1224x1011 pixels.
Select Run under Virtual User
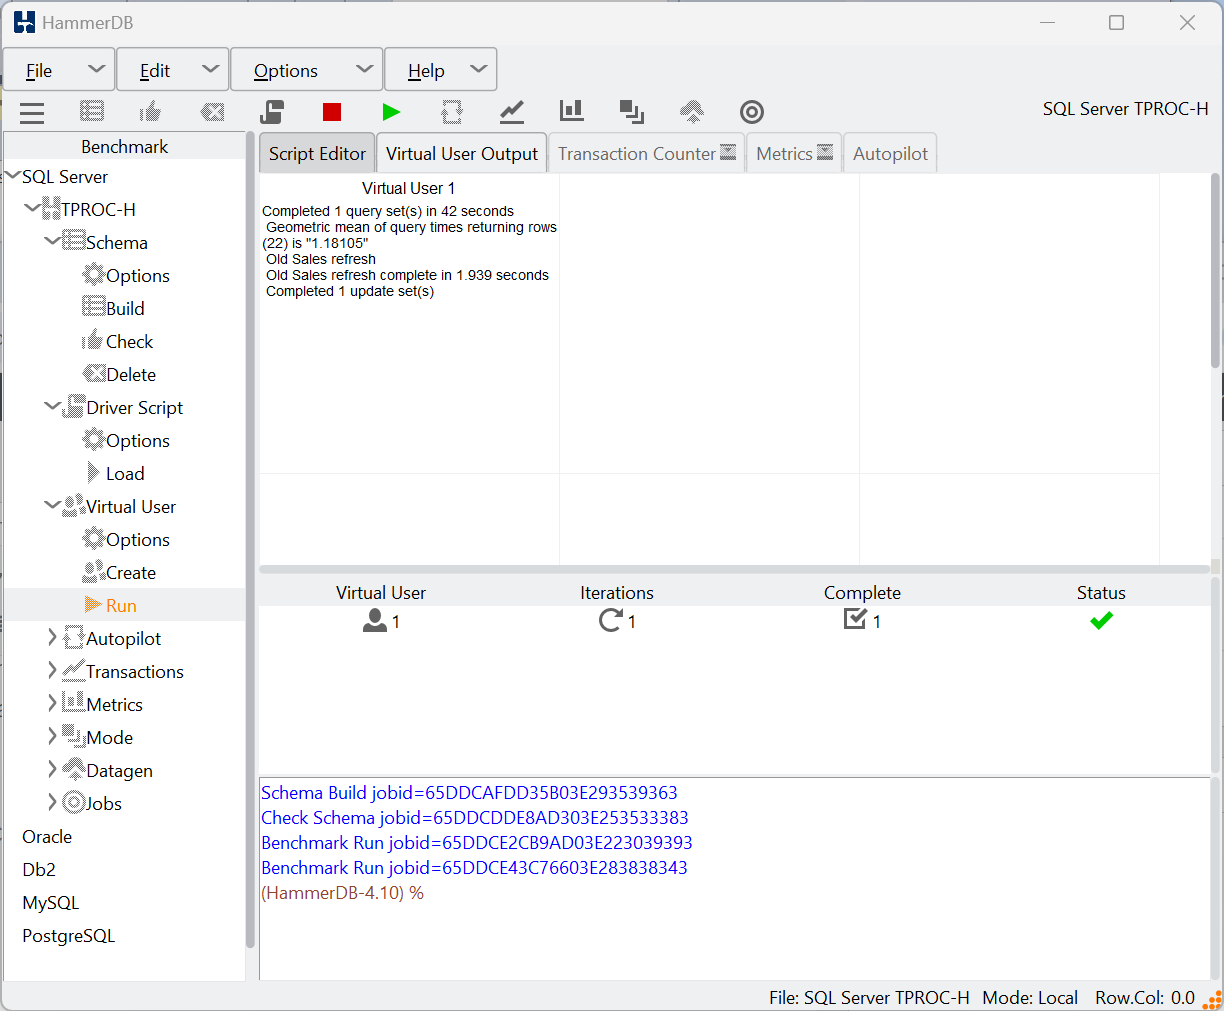[x=121, y=605]
